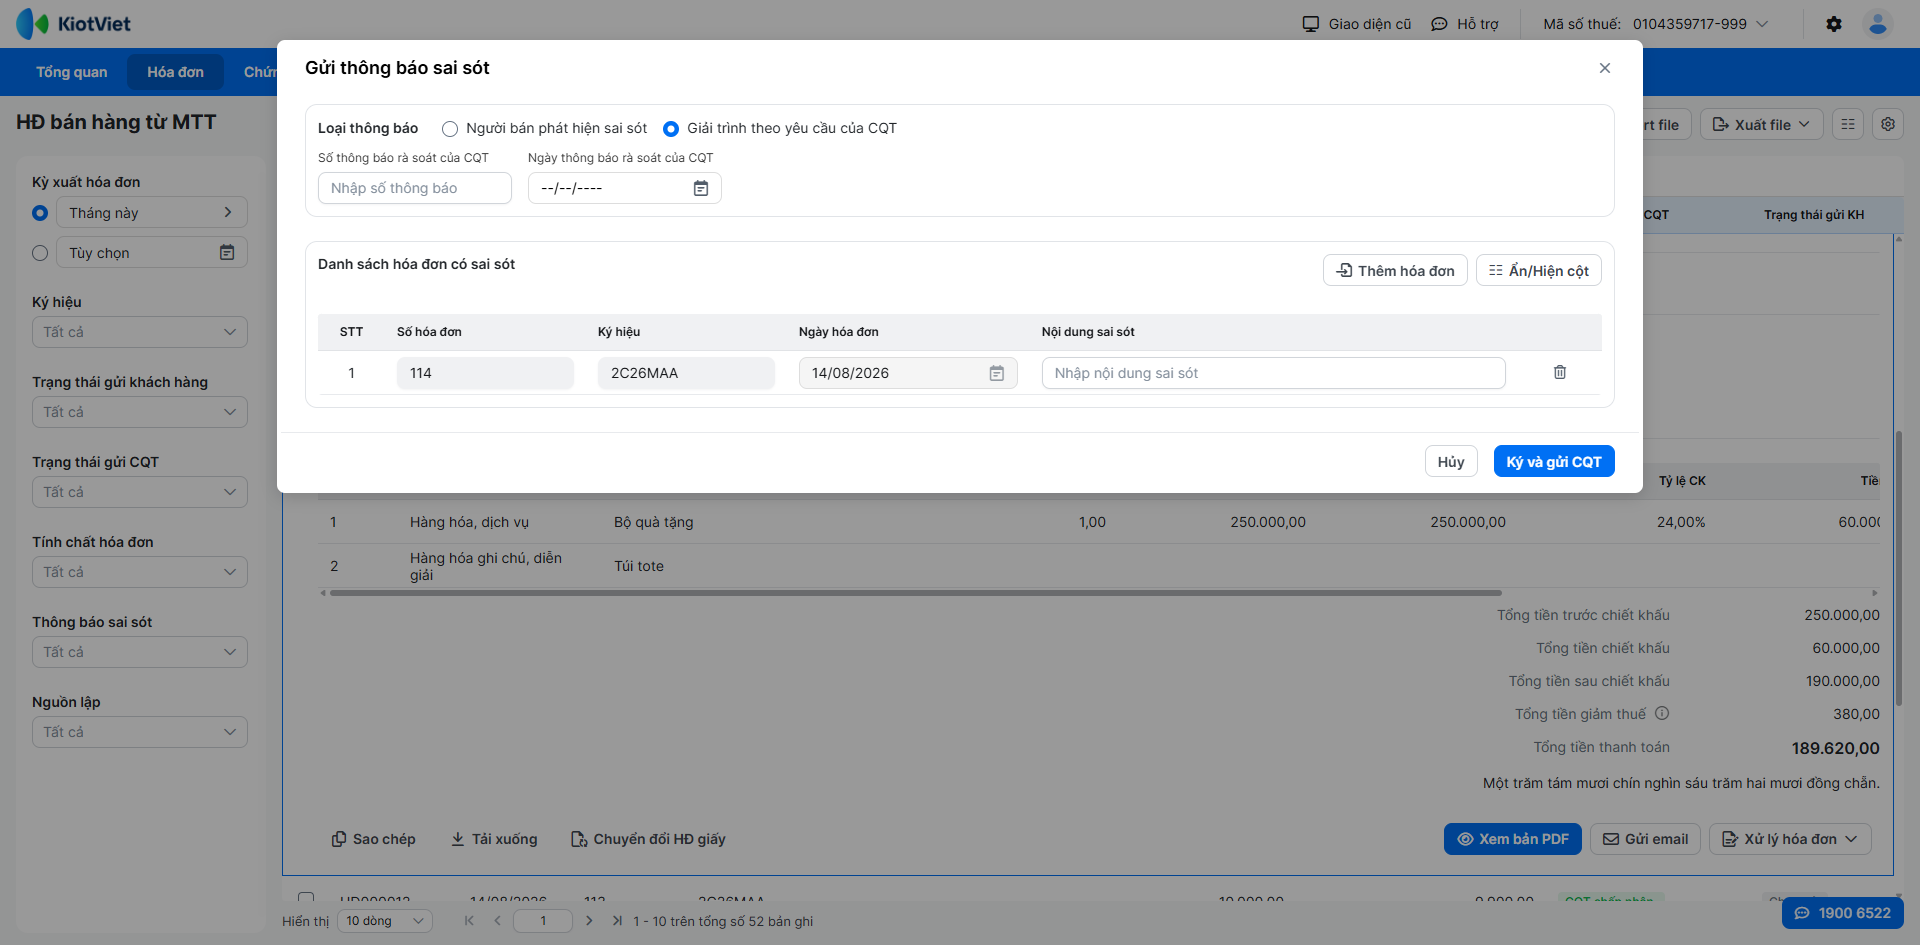This screenshot has height=945, width=1920.
Task: Close the Gửi thông báo sai sót dialog
Action: (1605, 68)
